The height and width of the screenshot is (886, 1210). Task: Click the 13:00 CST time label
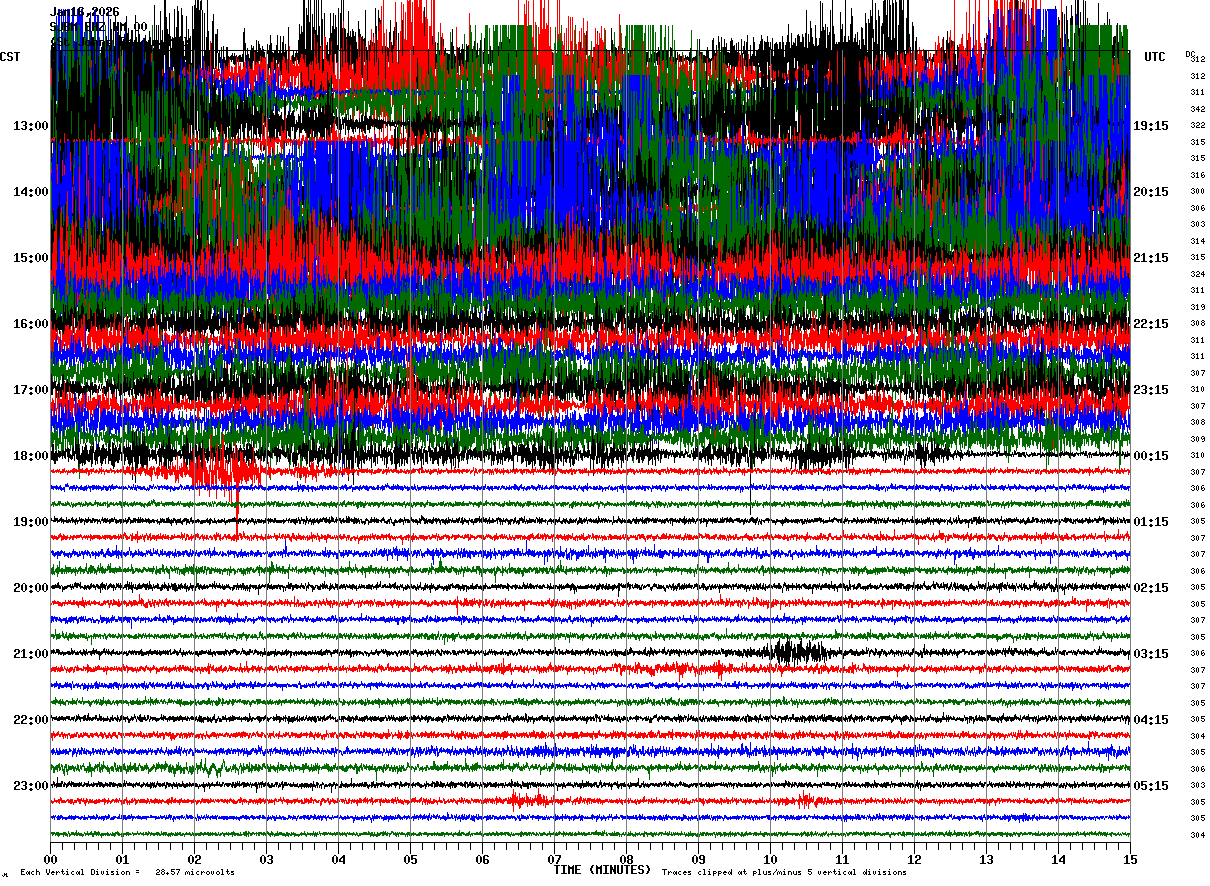click(31, 126)
